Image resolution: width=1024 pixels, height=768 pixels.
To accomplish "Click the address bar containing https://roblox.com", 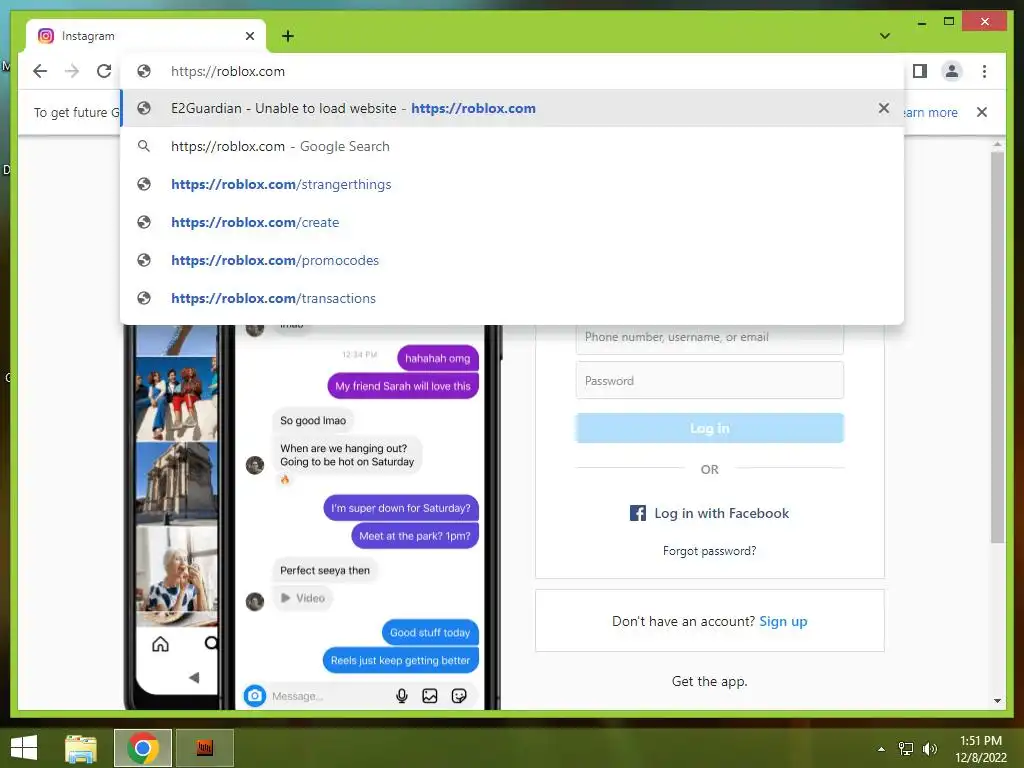I will [x=513, y=71].
